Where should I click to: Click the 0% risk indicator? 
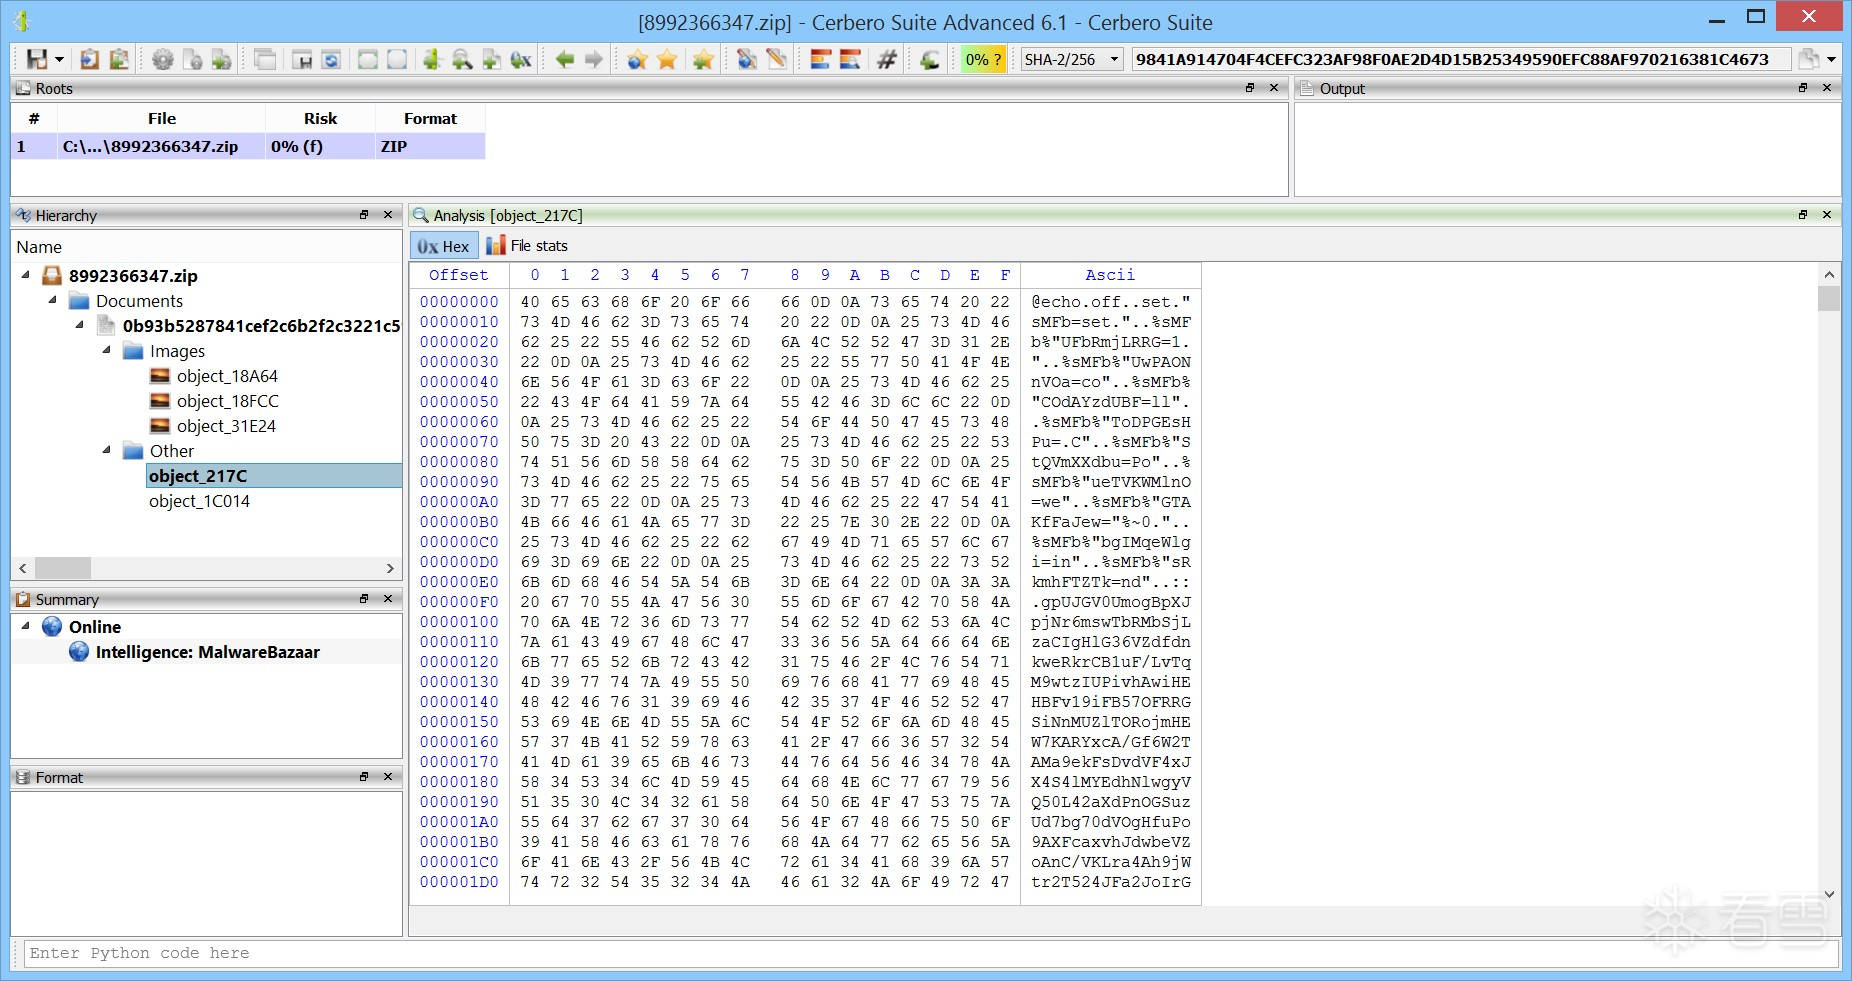983,60
